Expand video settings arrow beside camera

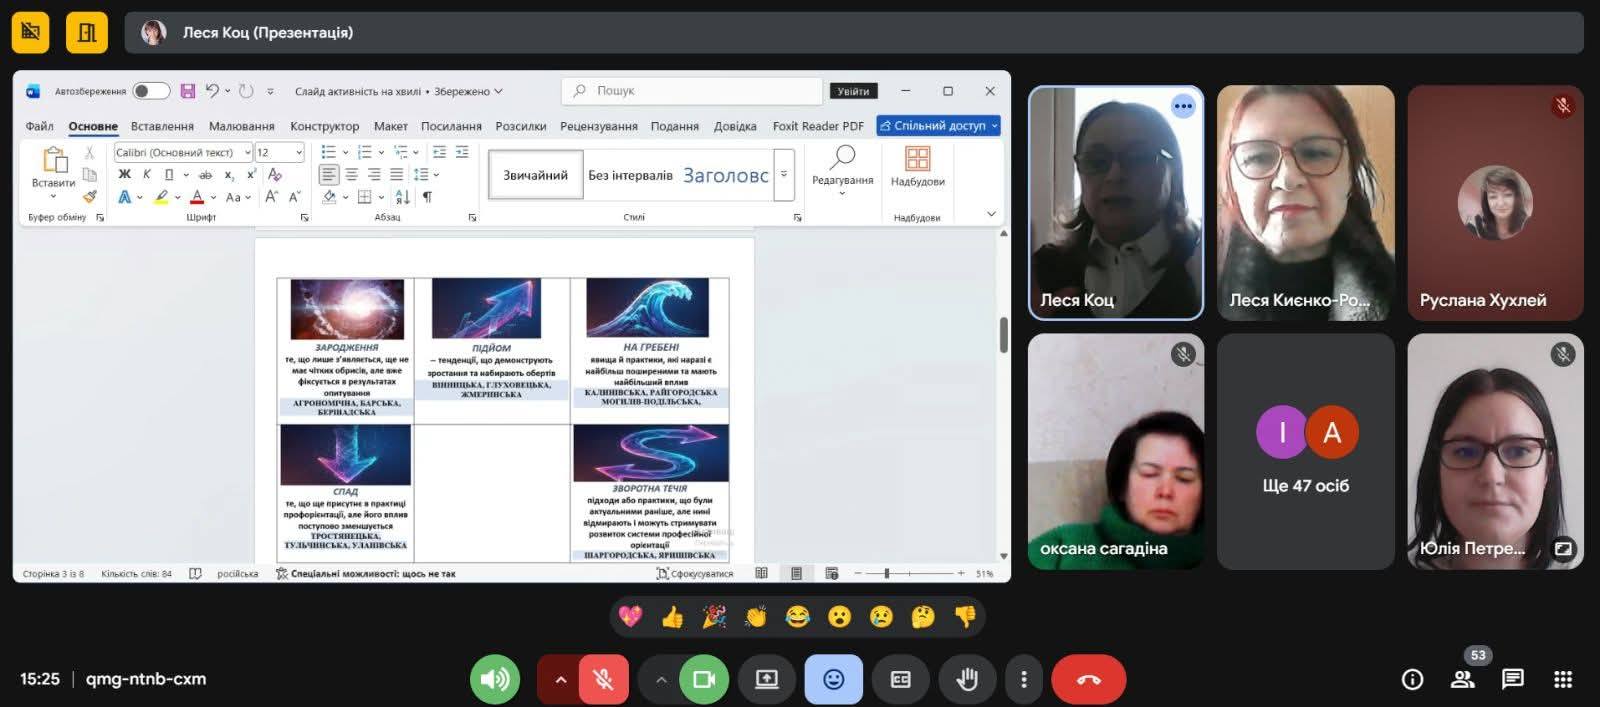coord(661,679)
